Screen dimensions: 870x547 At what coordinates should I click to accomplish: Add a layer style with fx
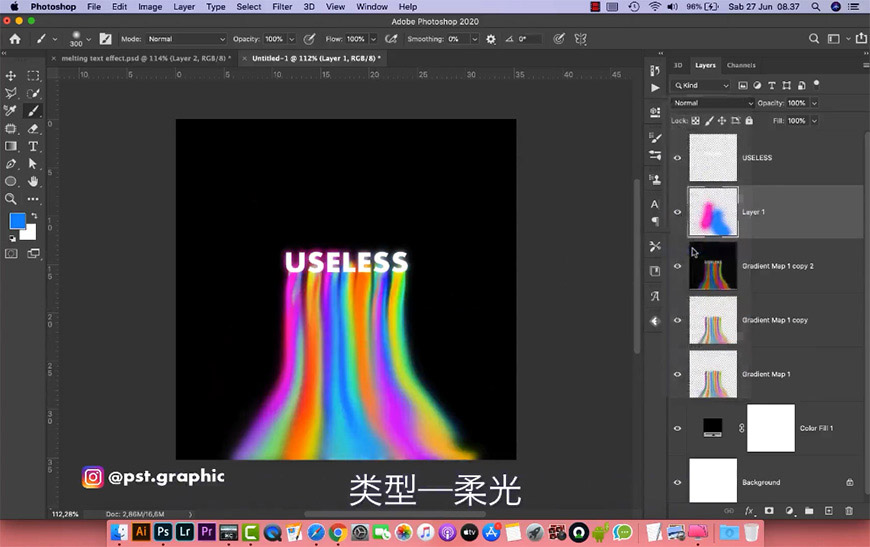749,511
